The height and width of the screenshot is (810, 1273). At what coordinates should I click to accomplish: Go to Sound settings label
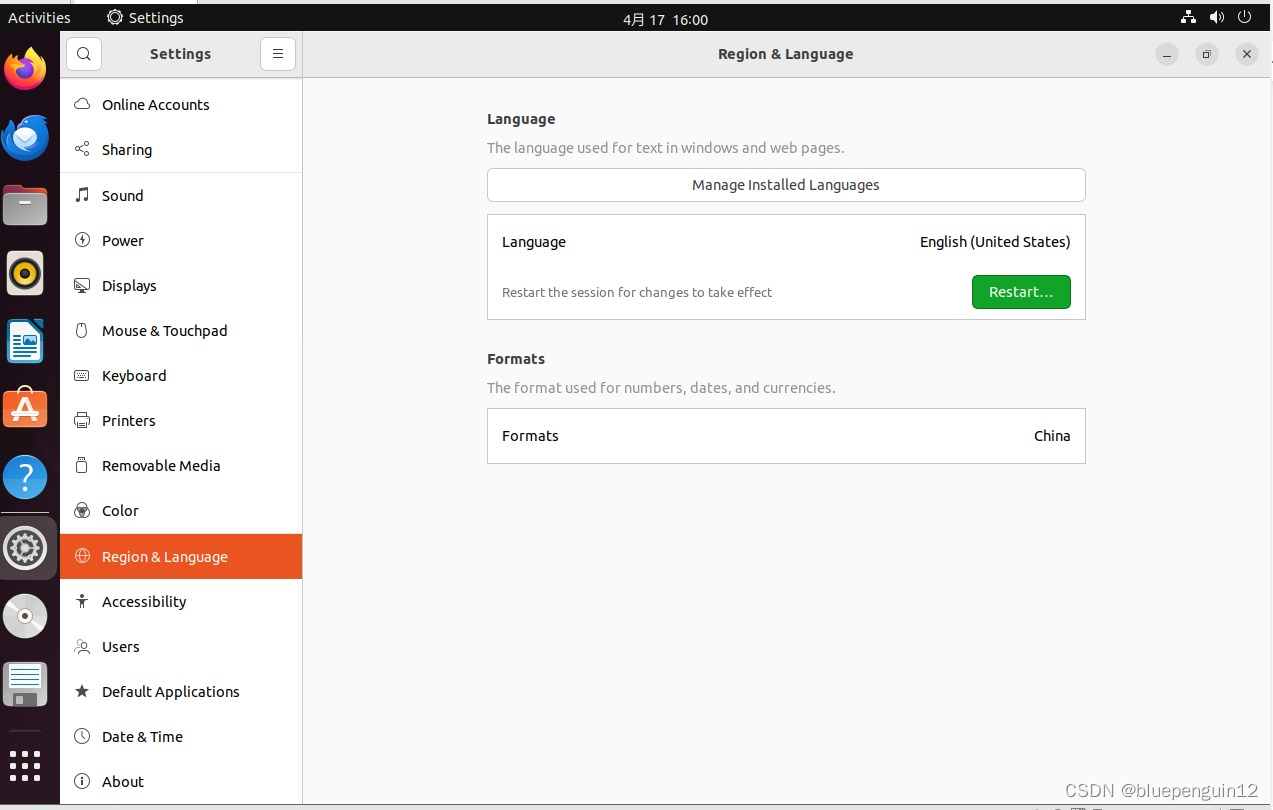(x=123, y=195)
